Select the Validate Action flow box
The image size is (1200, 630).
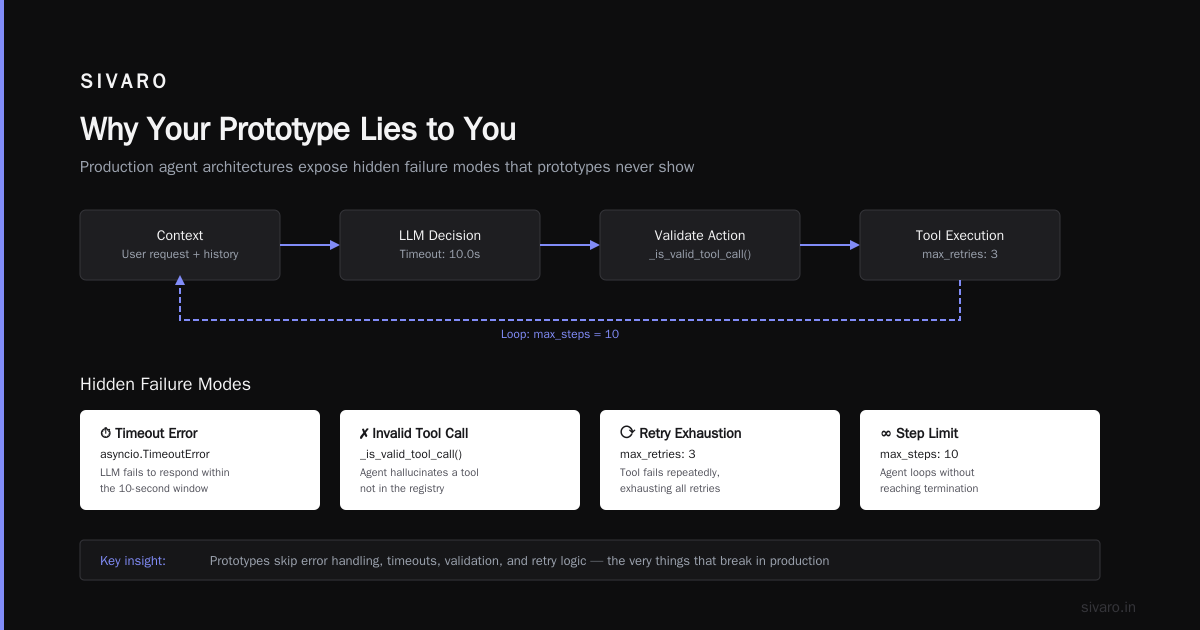click(x=700, y=245)
